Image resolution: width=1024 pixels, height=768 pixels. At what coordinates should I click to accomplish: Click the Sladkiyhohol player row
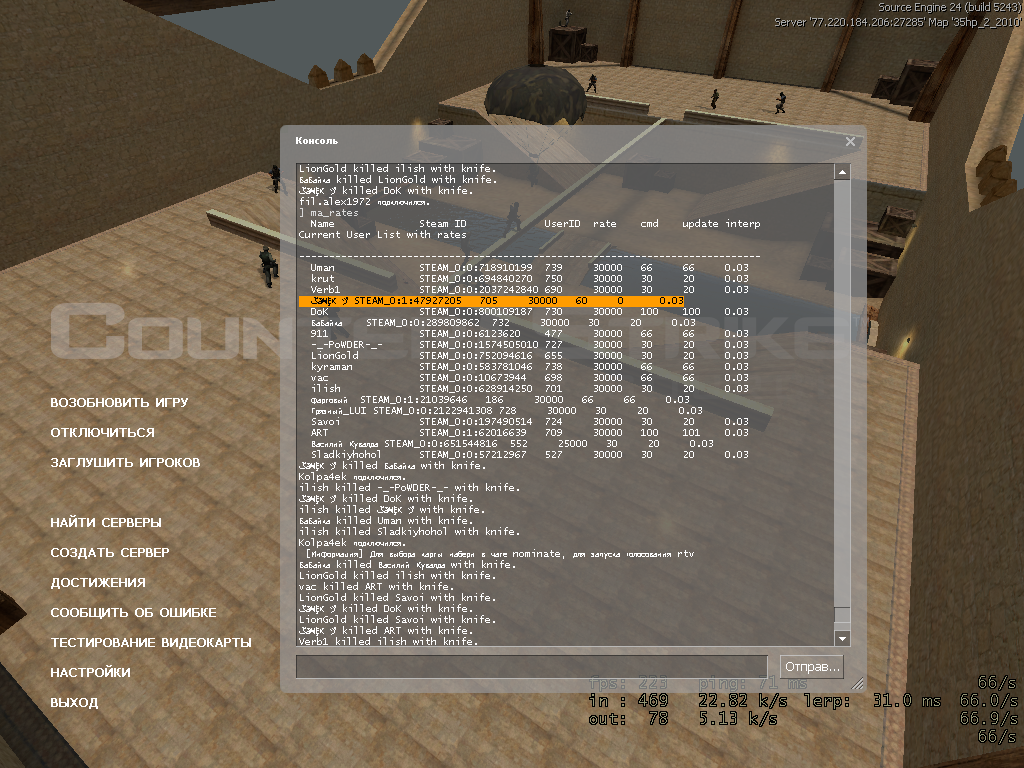[x=530, y=455]
